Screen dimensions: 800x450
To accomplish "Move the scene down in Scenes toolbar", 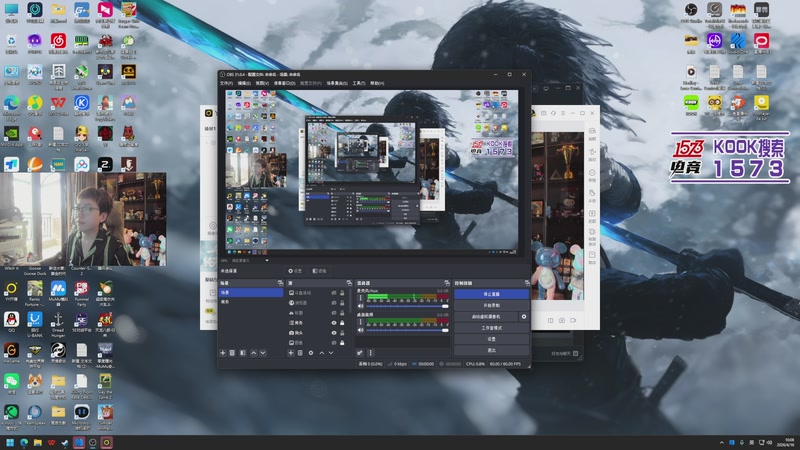I will [263, 353].
